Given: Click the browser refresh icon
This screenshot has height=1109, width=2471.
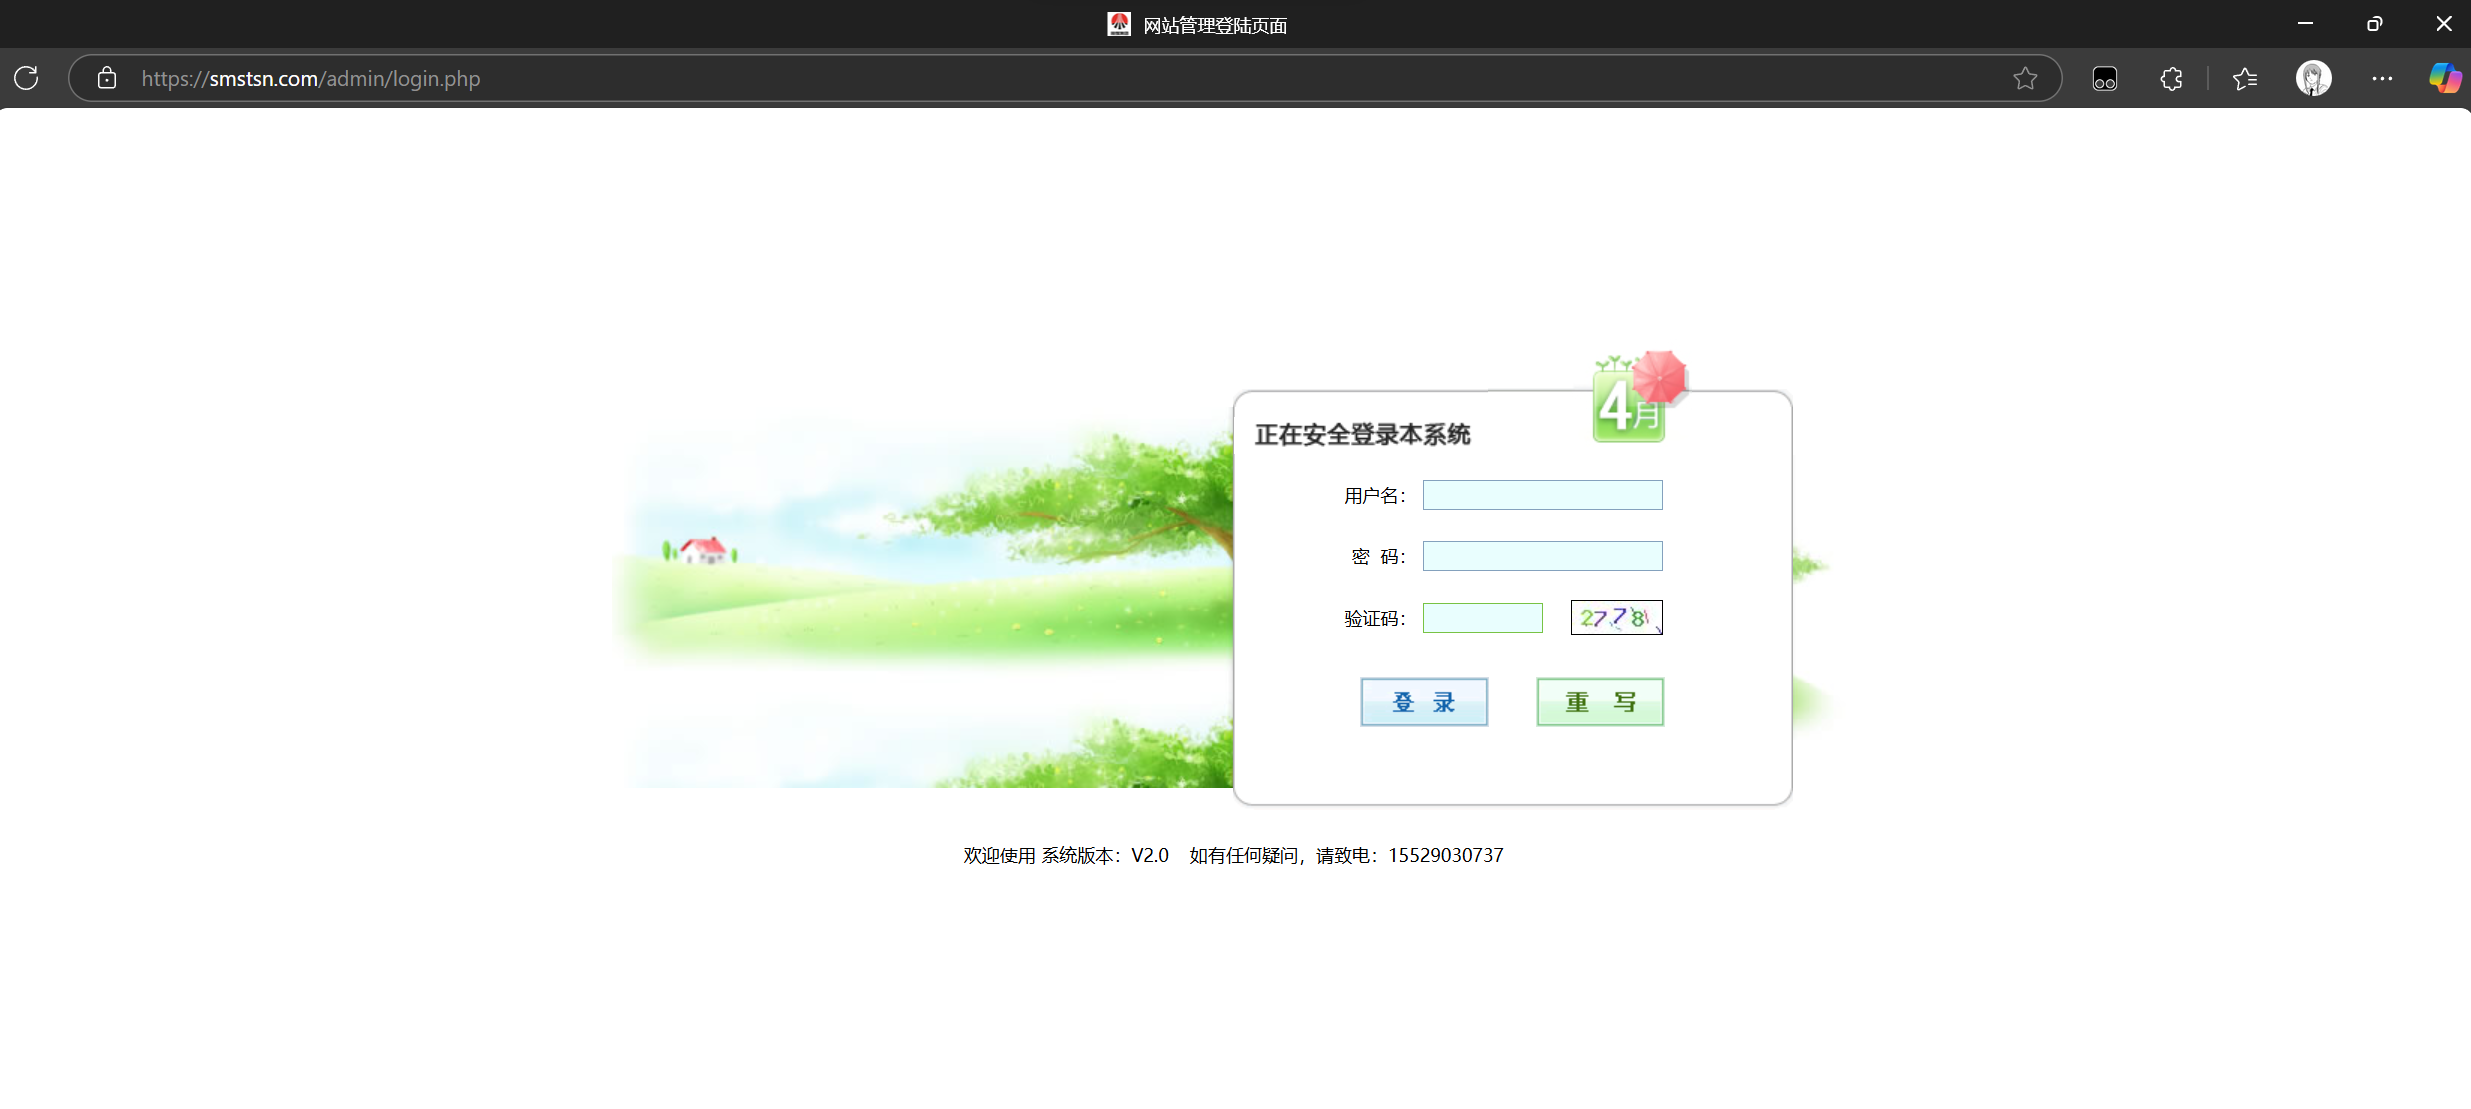Looking at the screenshot, I should pos(27,78).
